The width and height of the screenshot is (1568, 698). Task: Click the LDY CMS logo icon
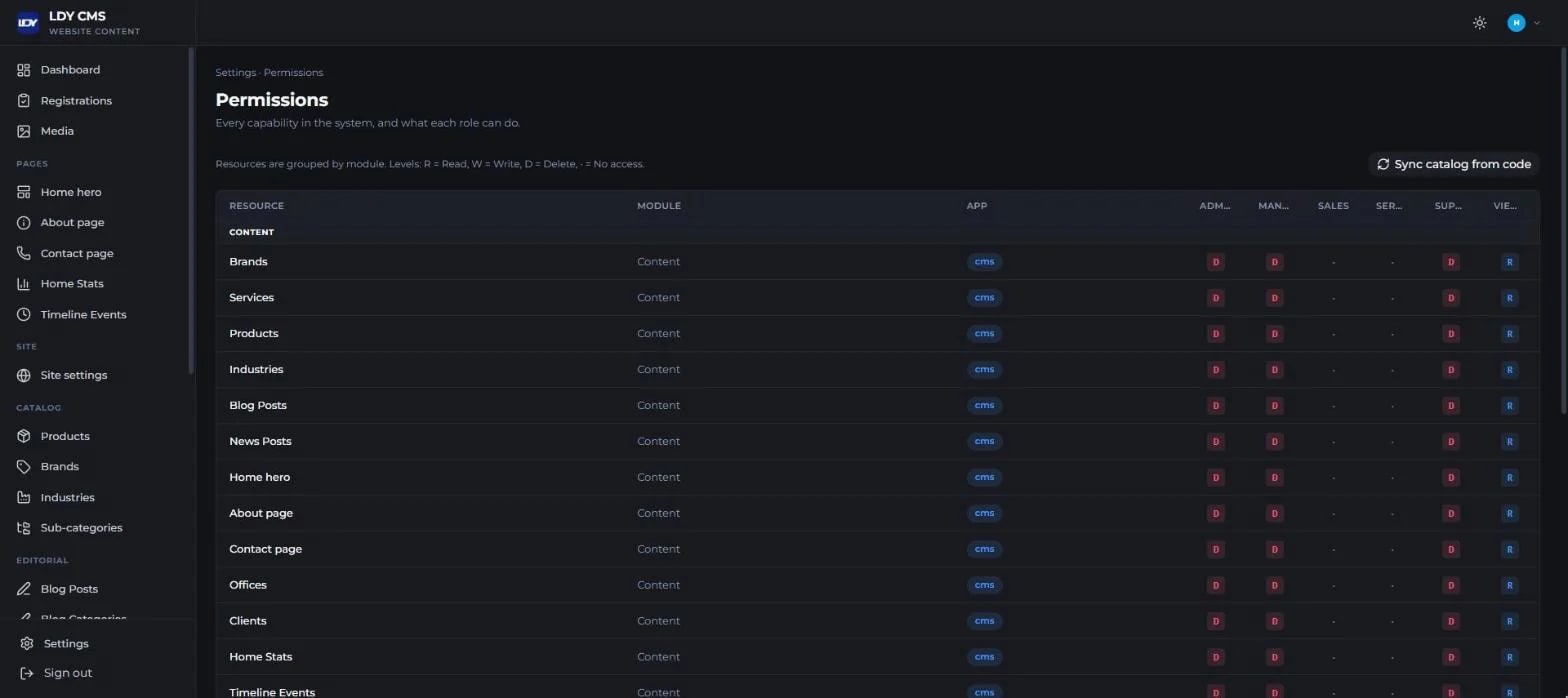27,22
